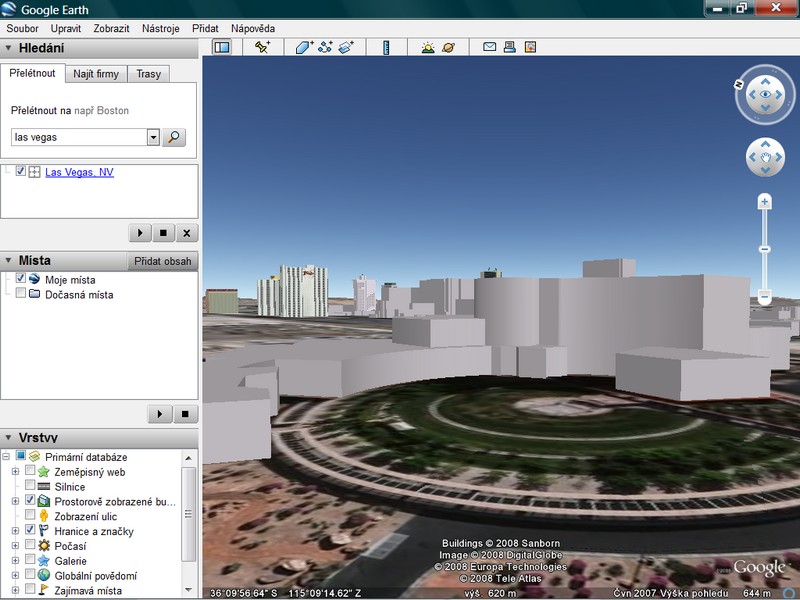Image resolution: width=800 pixels, height=600 pixels.
Task: Reset north using the N compass marker
Action: click(x=738, y=85)
